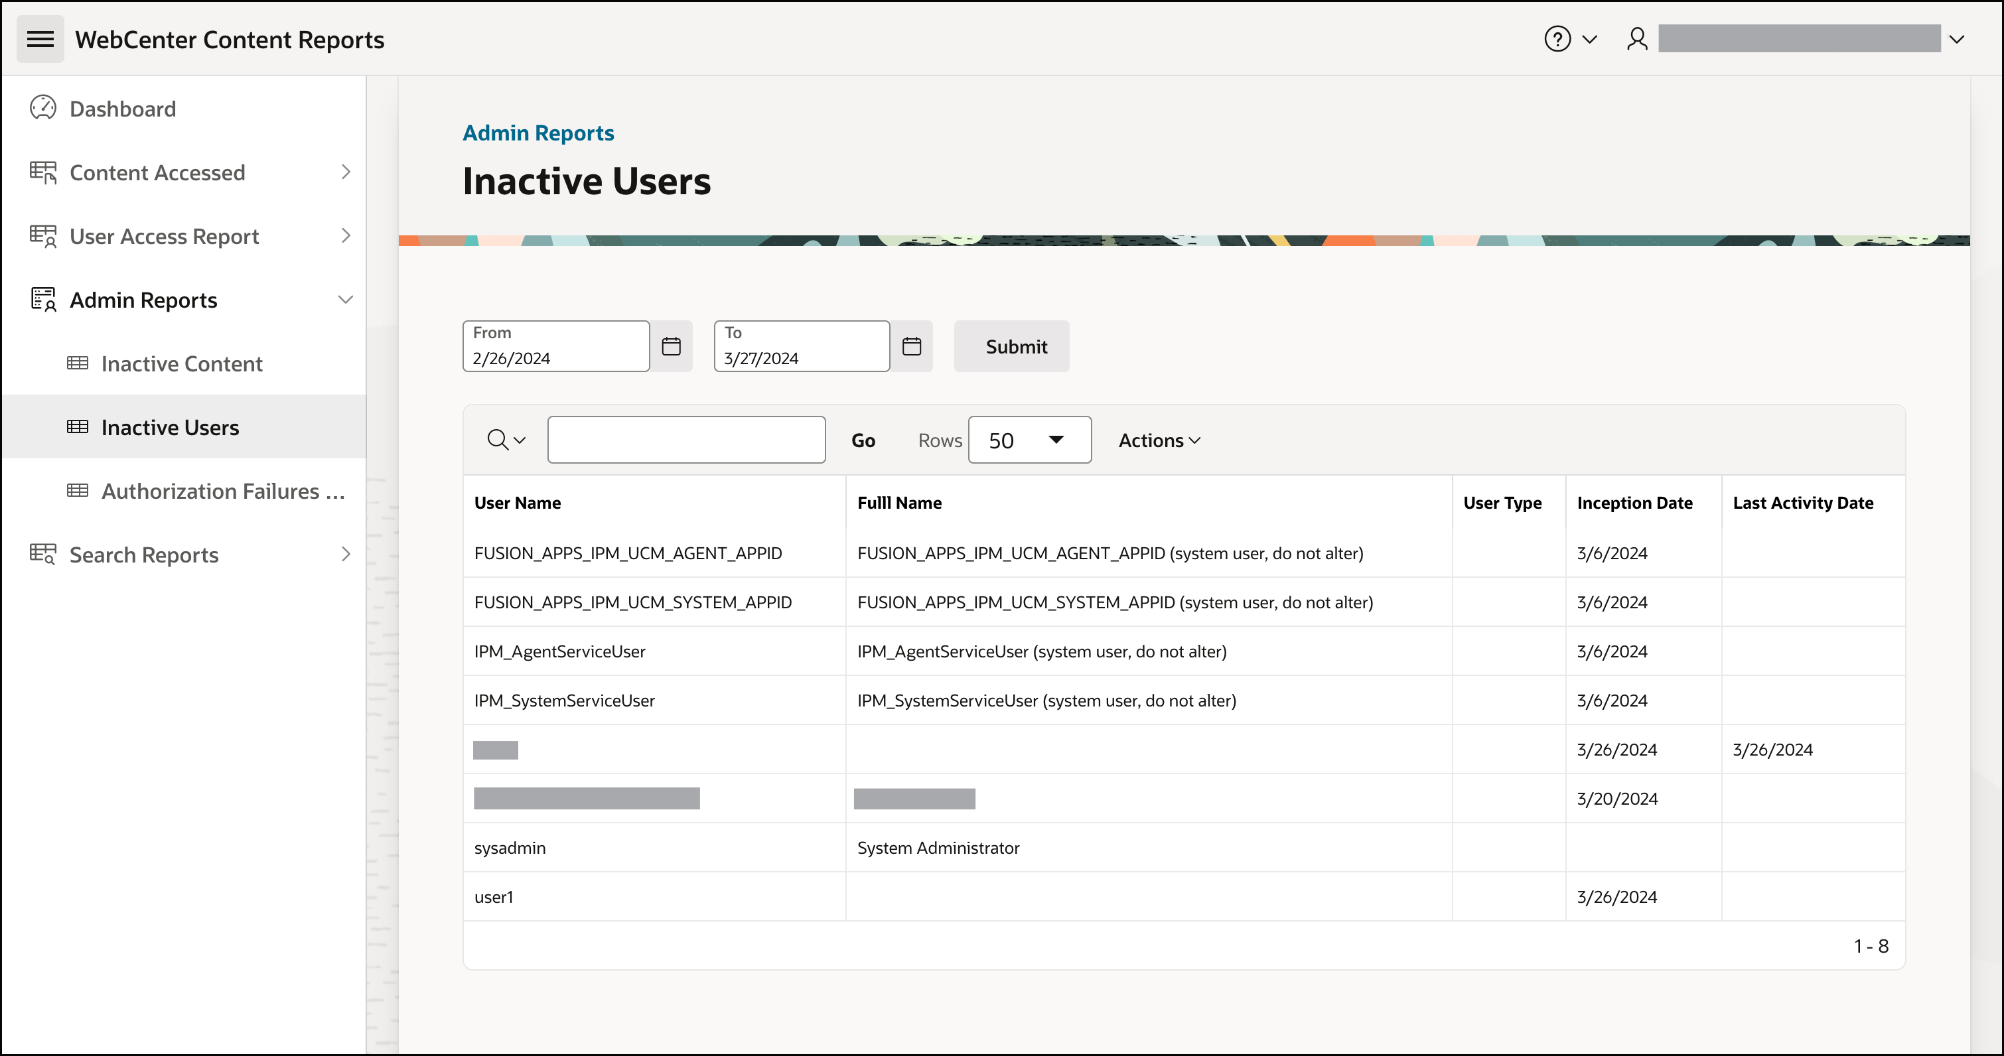Expand the help menu chevron

(1589, 39)
